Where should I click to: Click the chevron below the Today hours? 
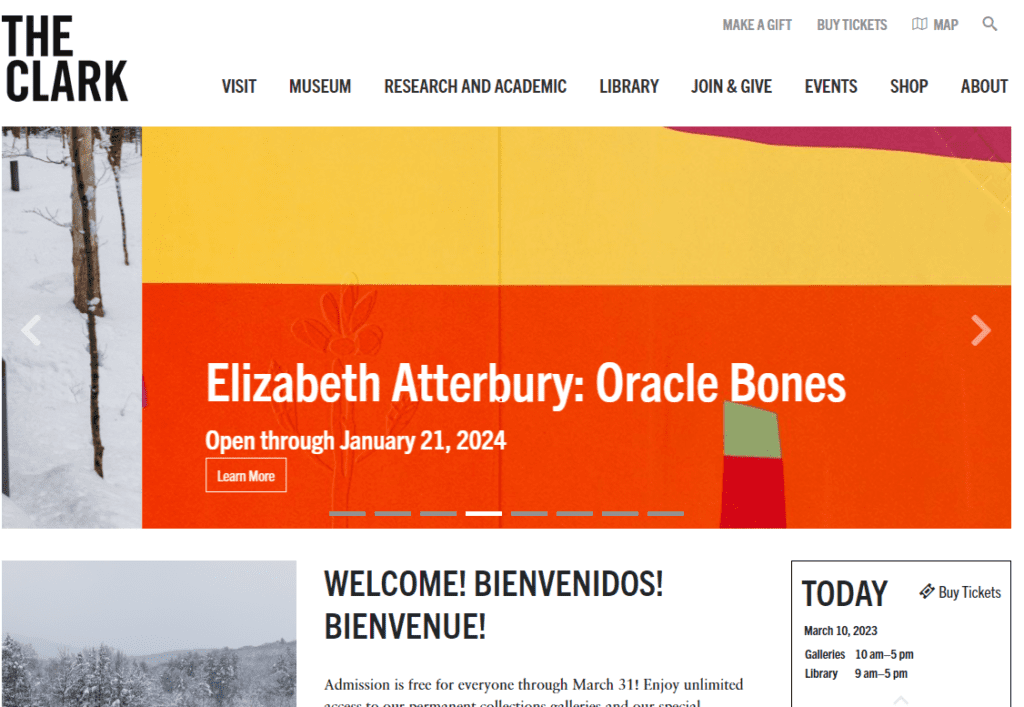click(x=900, y=699)
